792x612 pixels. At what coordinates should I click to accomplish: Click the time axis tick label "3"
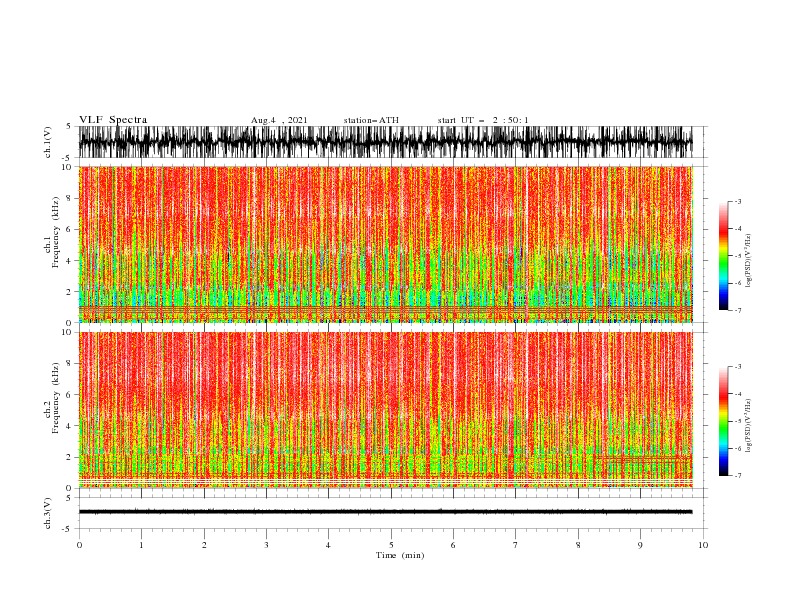click(x=266, y=545)
